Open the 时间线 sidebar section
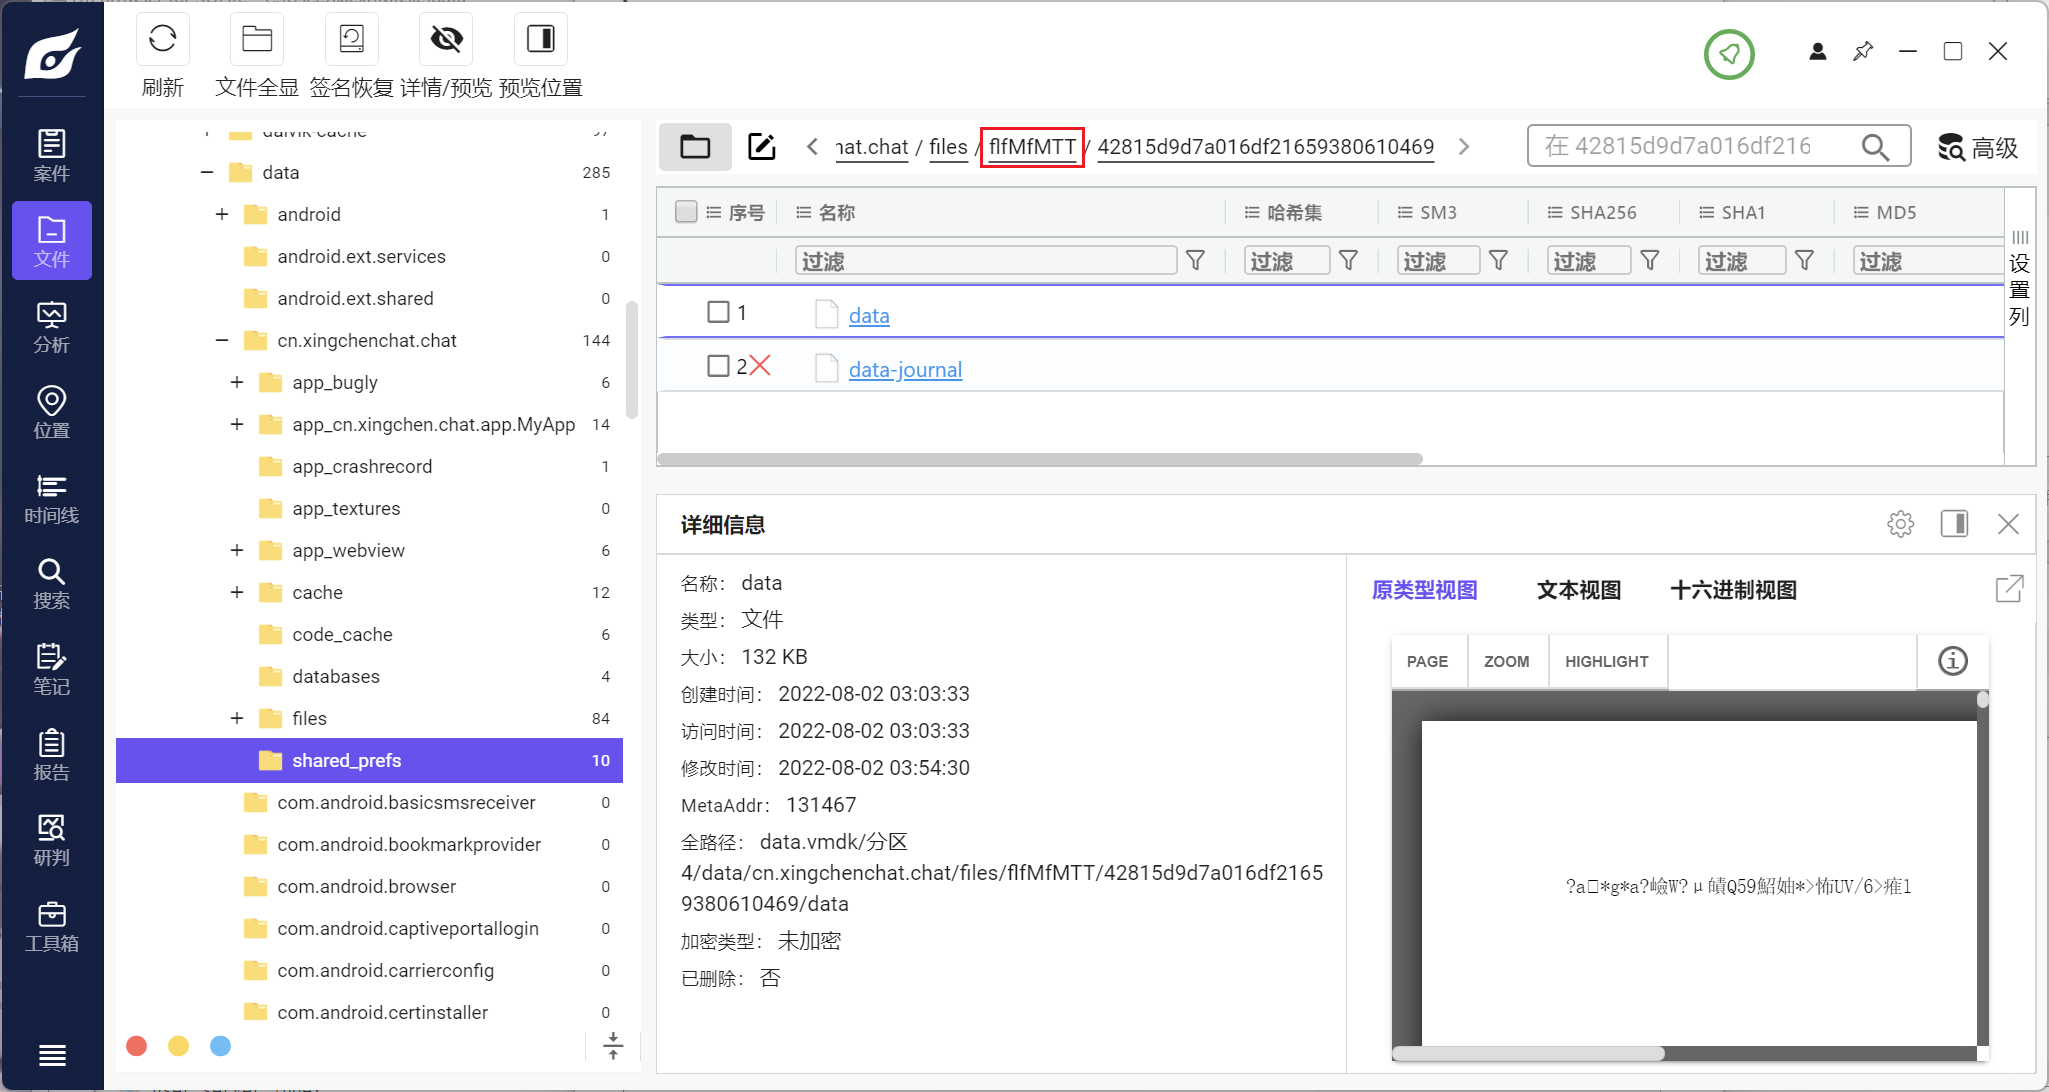 point(52,498)
